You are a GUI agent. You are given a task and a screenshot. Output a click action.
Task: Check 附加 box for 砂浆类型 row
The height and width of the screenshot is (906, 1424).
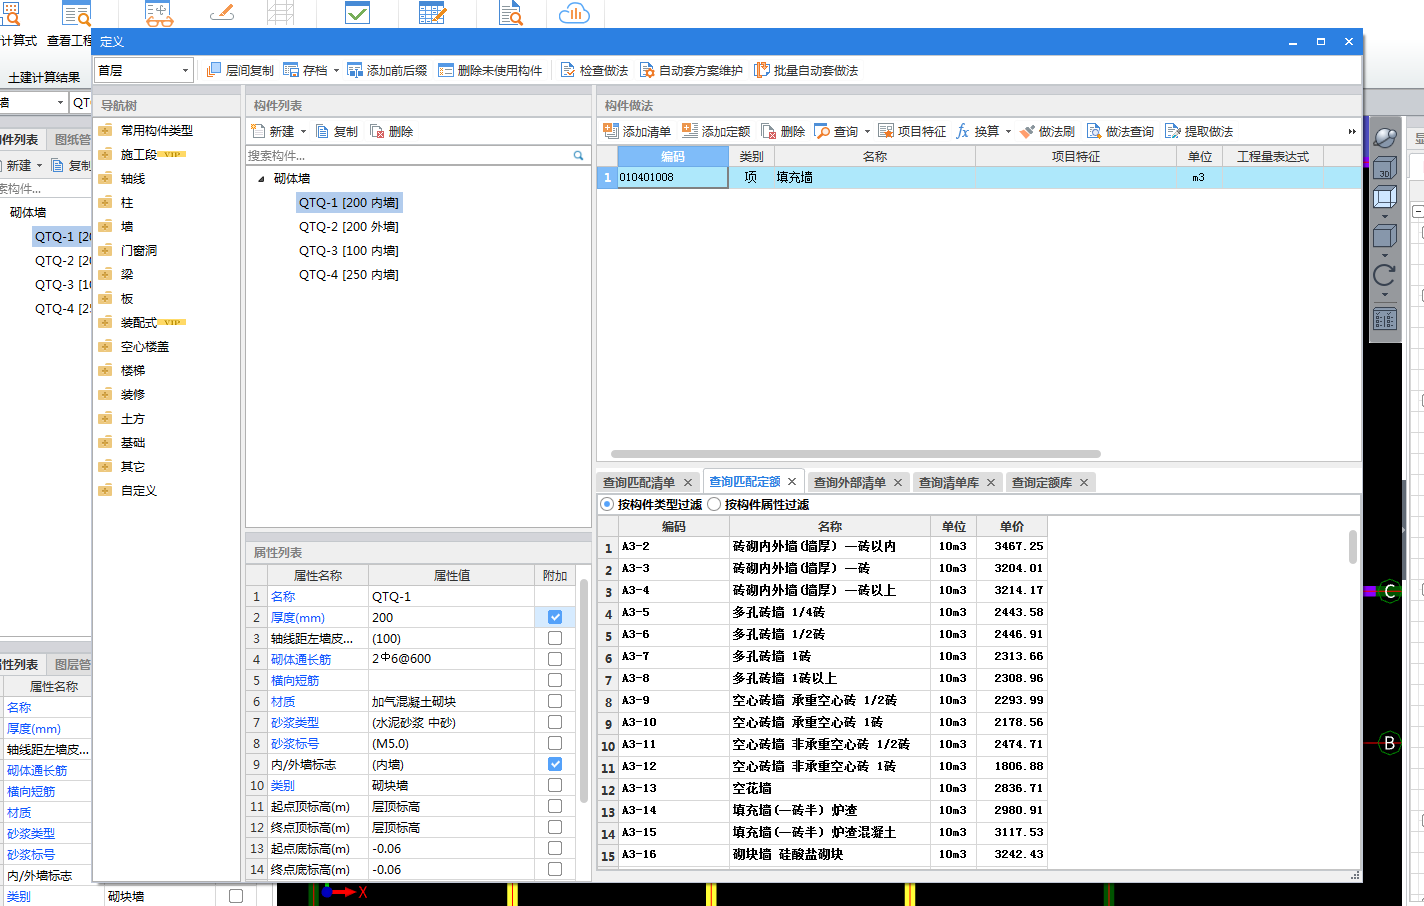coord(555,722)
